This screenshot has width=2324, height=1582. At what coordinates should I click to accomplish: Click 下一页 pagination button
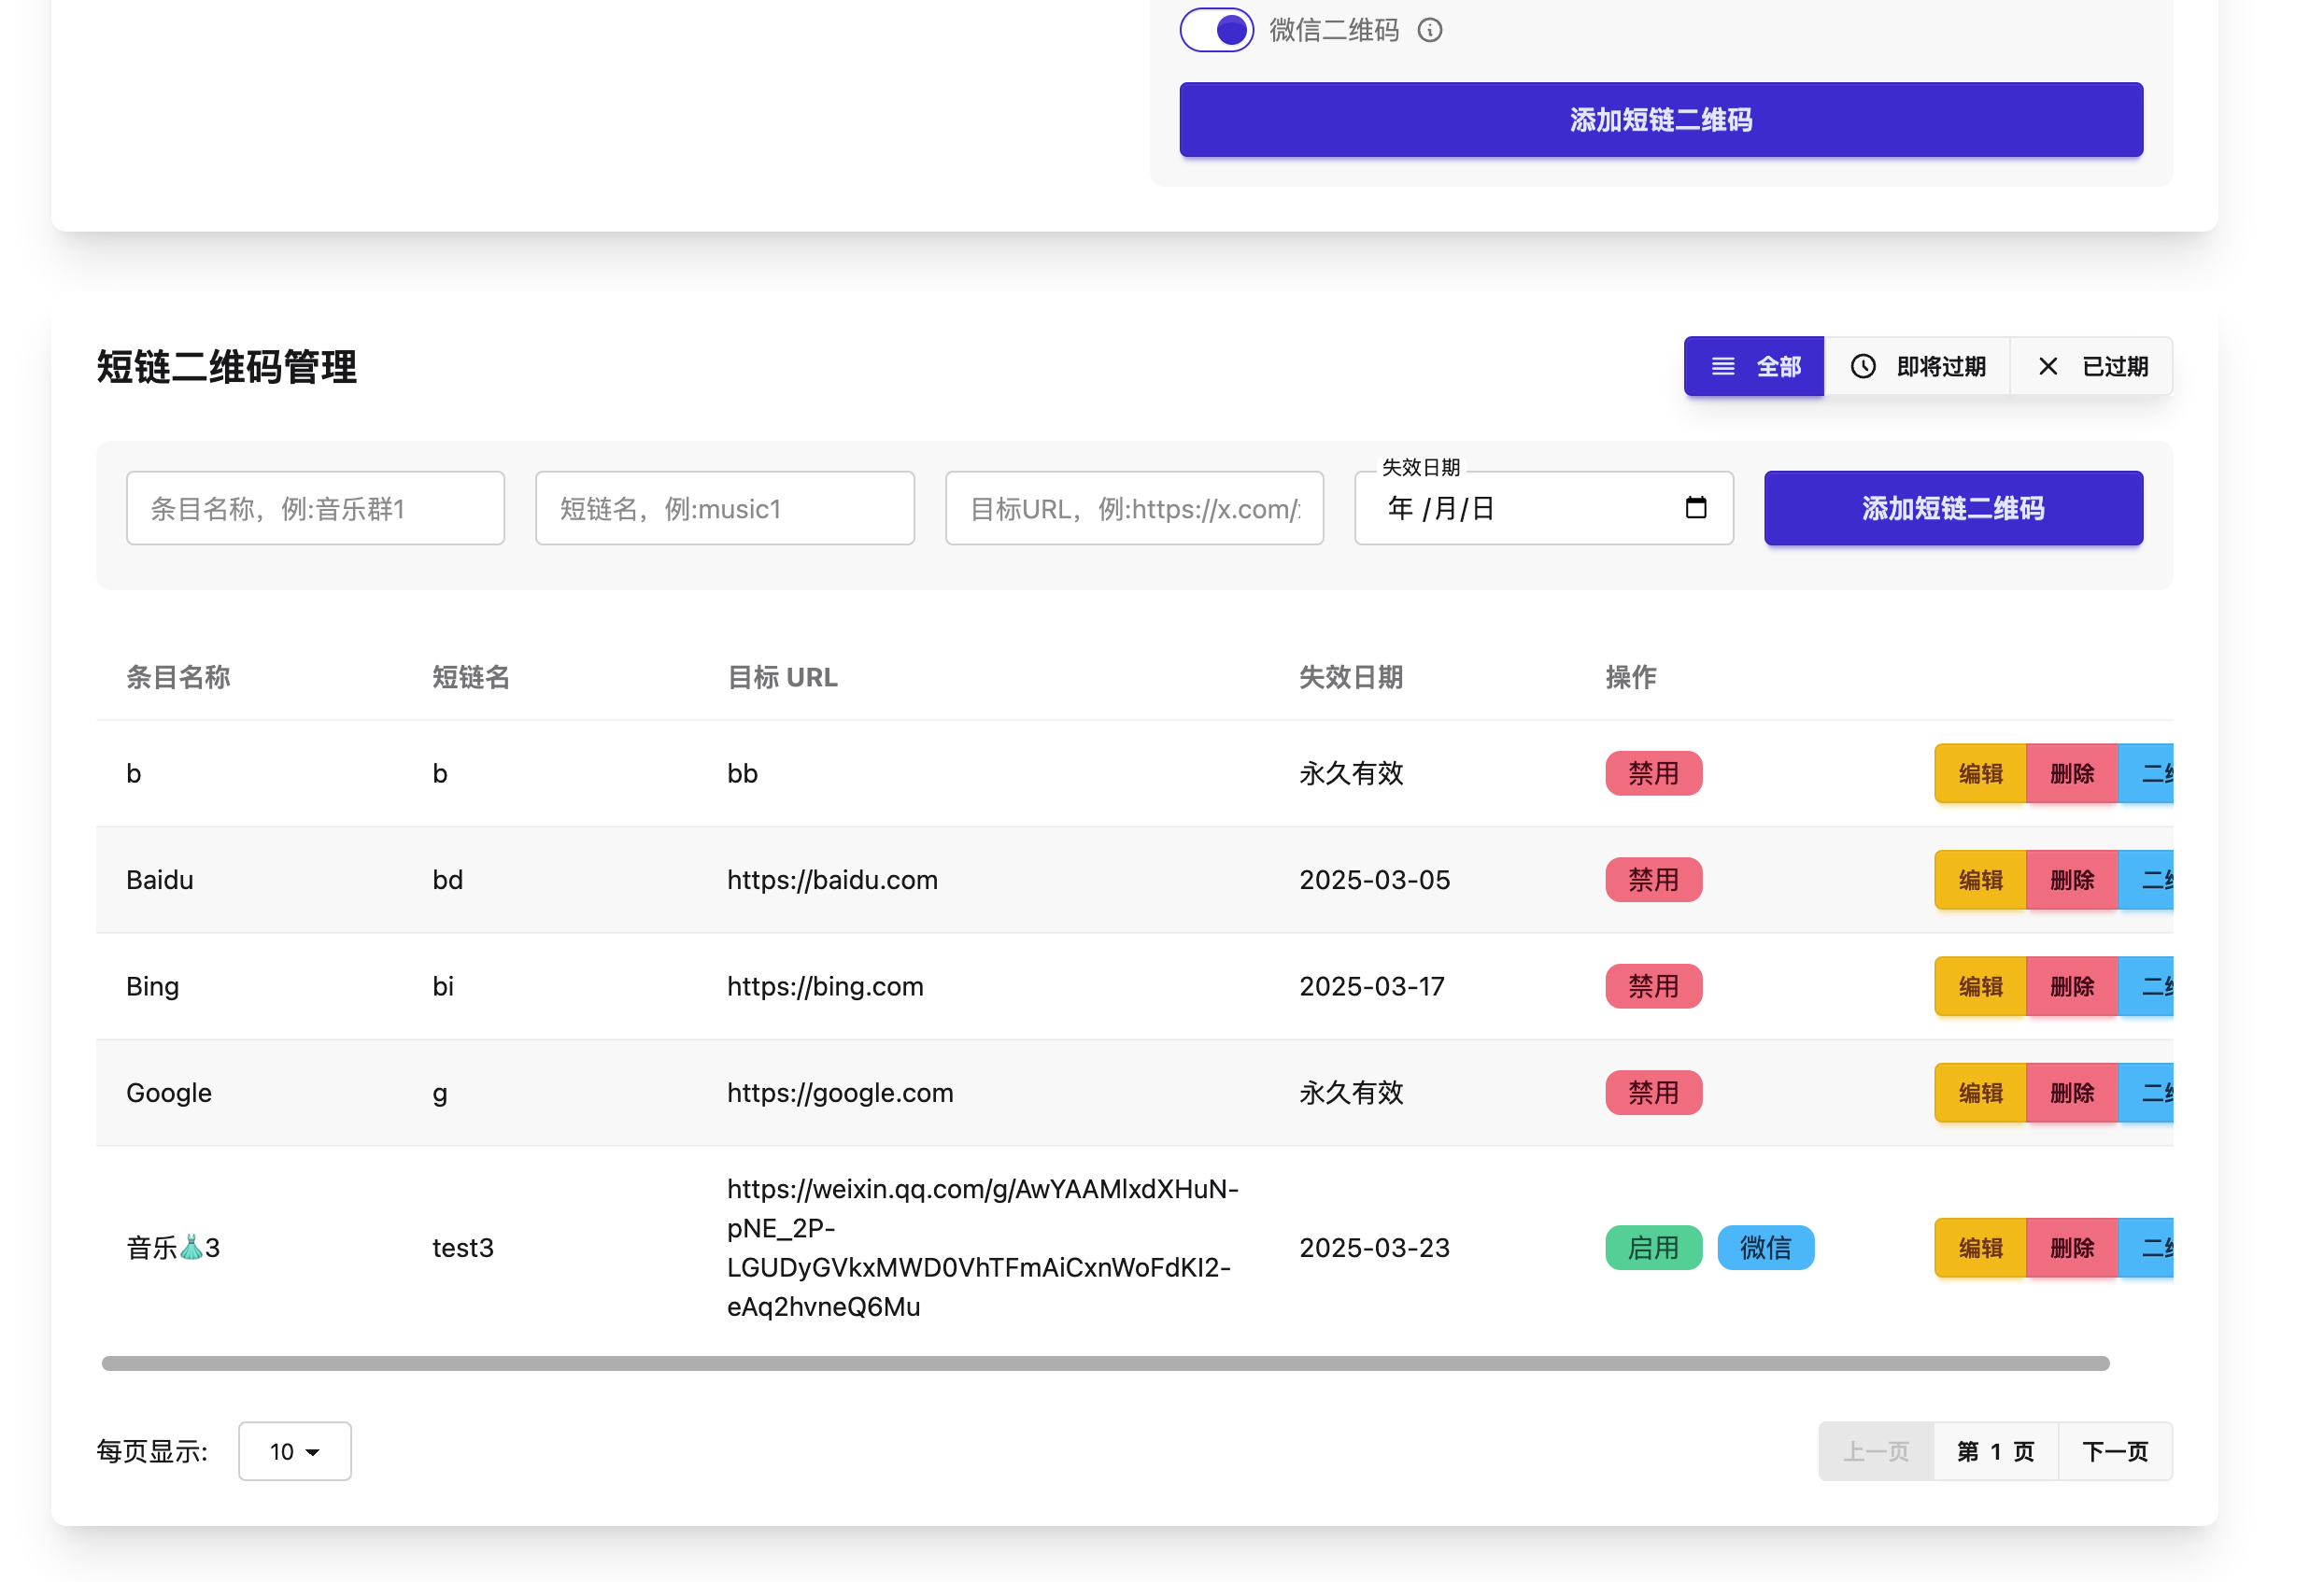click(x=2115, y=1451)
